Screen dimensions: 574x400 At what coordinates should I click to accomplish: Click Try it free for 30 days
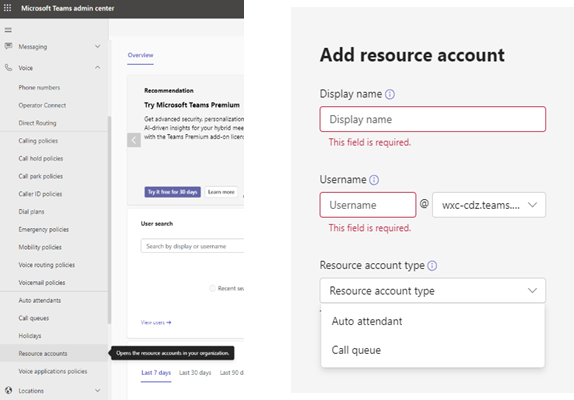coord(172,192)
